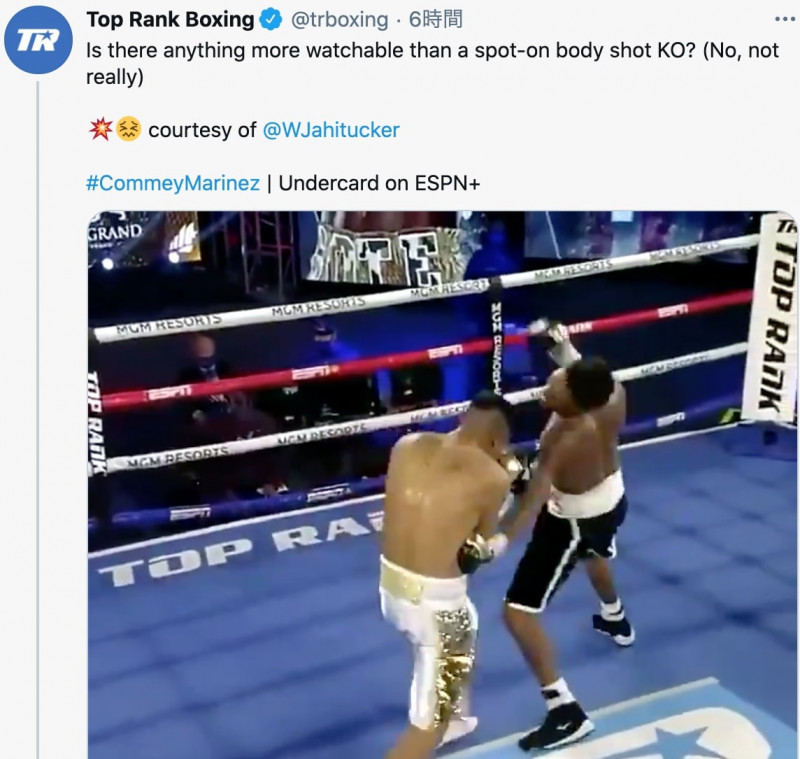Viewport: 800px width, 759px height.
Task: Open the @trboxing handle link
Action: click(x=339, y=19)
